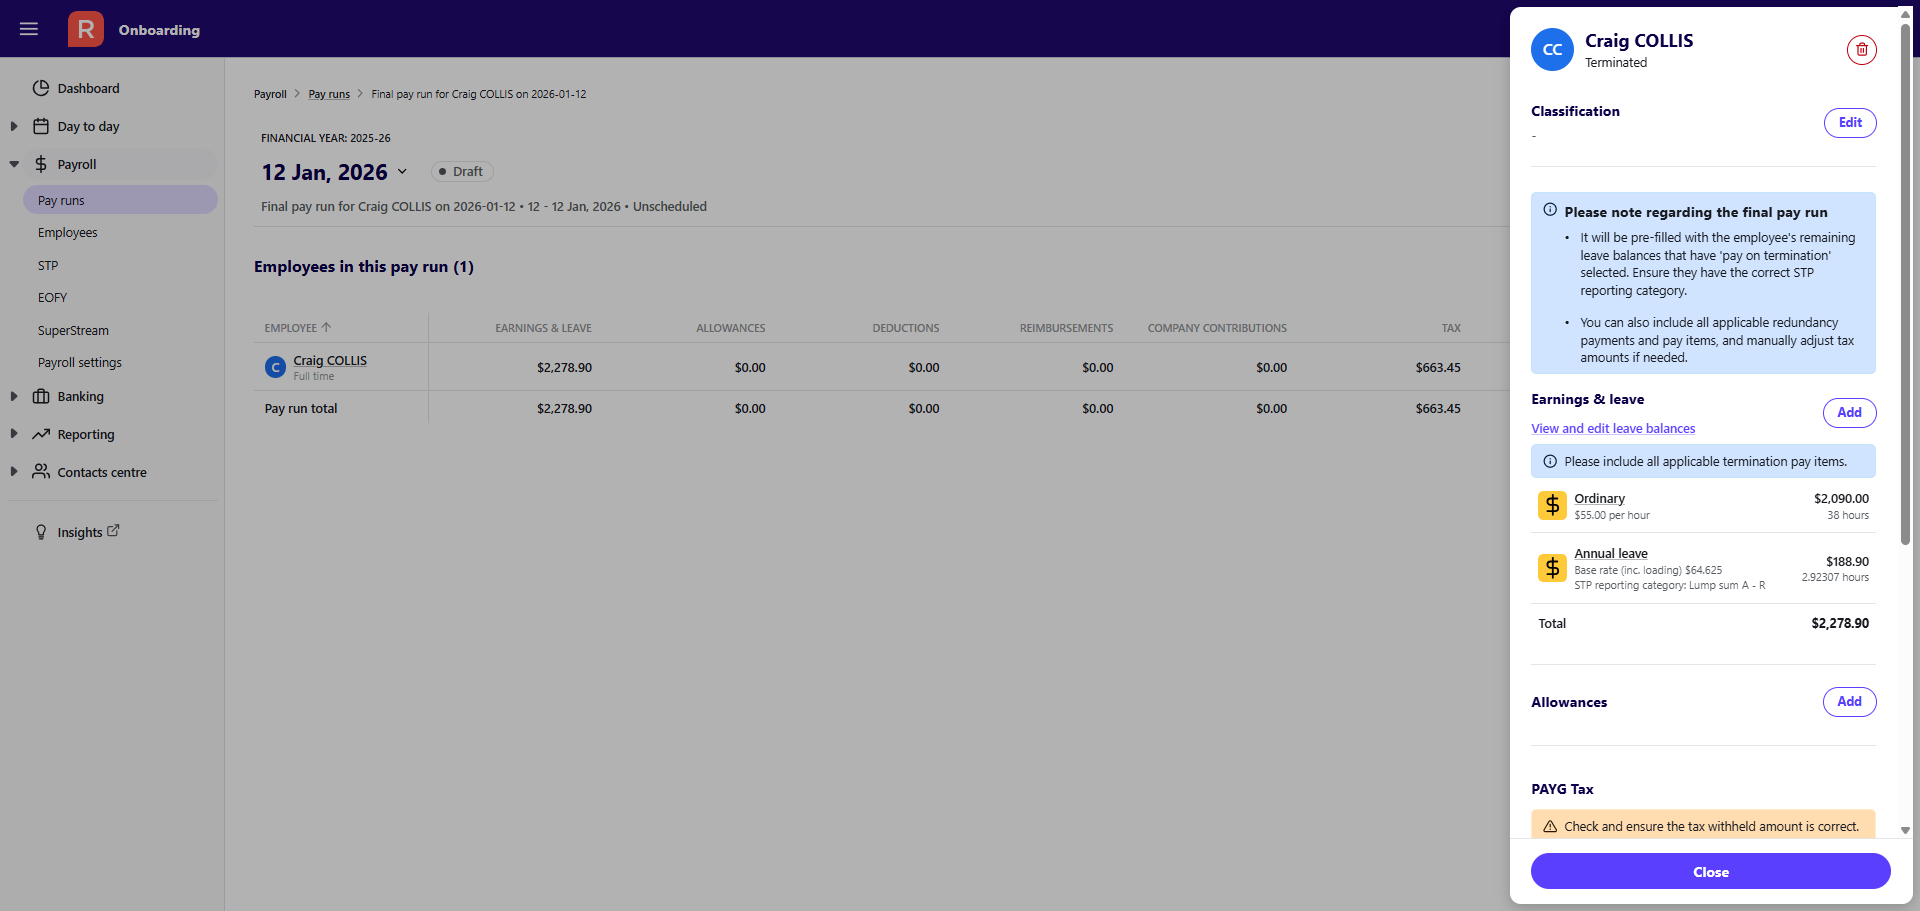Sort by the Employee column arrow

pos(326,327)
